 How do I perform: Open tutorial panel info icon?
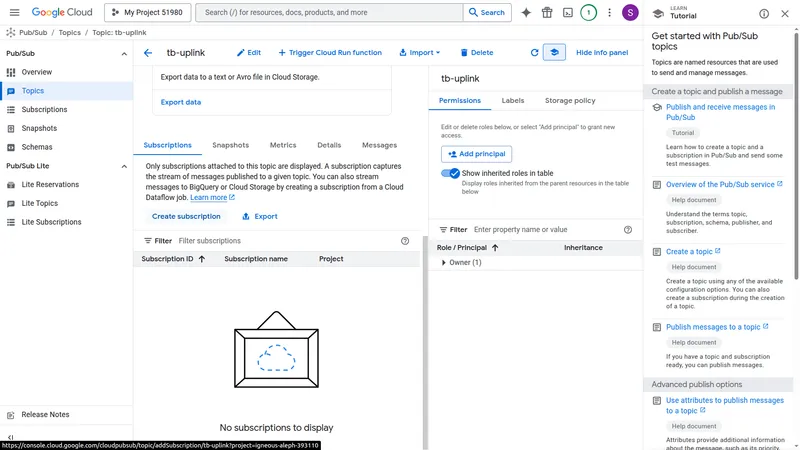764,14
